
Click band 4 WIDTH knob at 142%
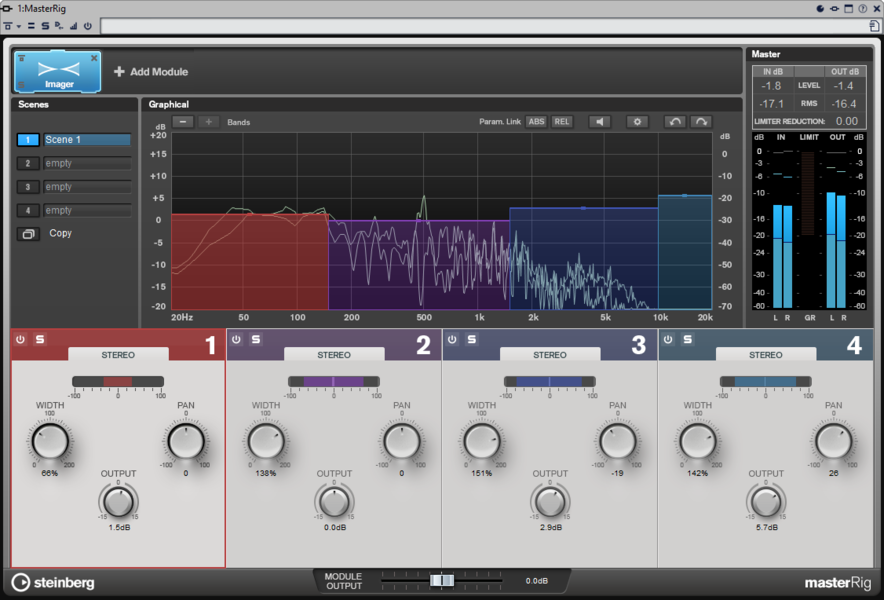click(698, 442)
